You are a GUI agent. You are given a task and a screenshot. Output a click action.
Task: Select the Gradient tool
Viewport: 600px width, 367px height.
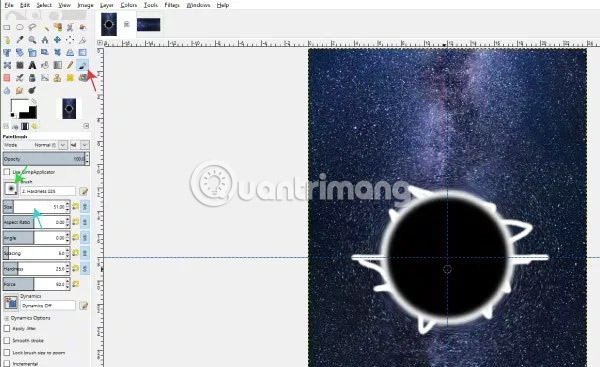[57, 65]
